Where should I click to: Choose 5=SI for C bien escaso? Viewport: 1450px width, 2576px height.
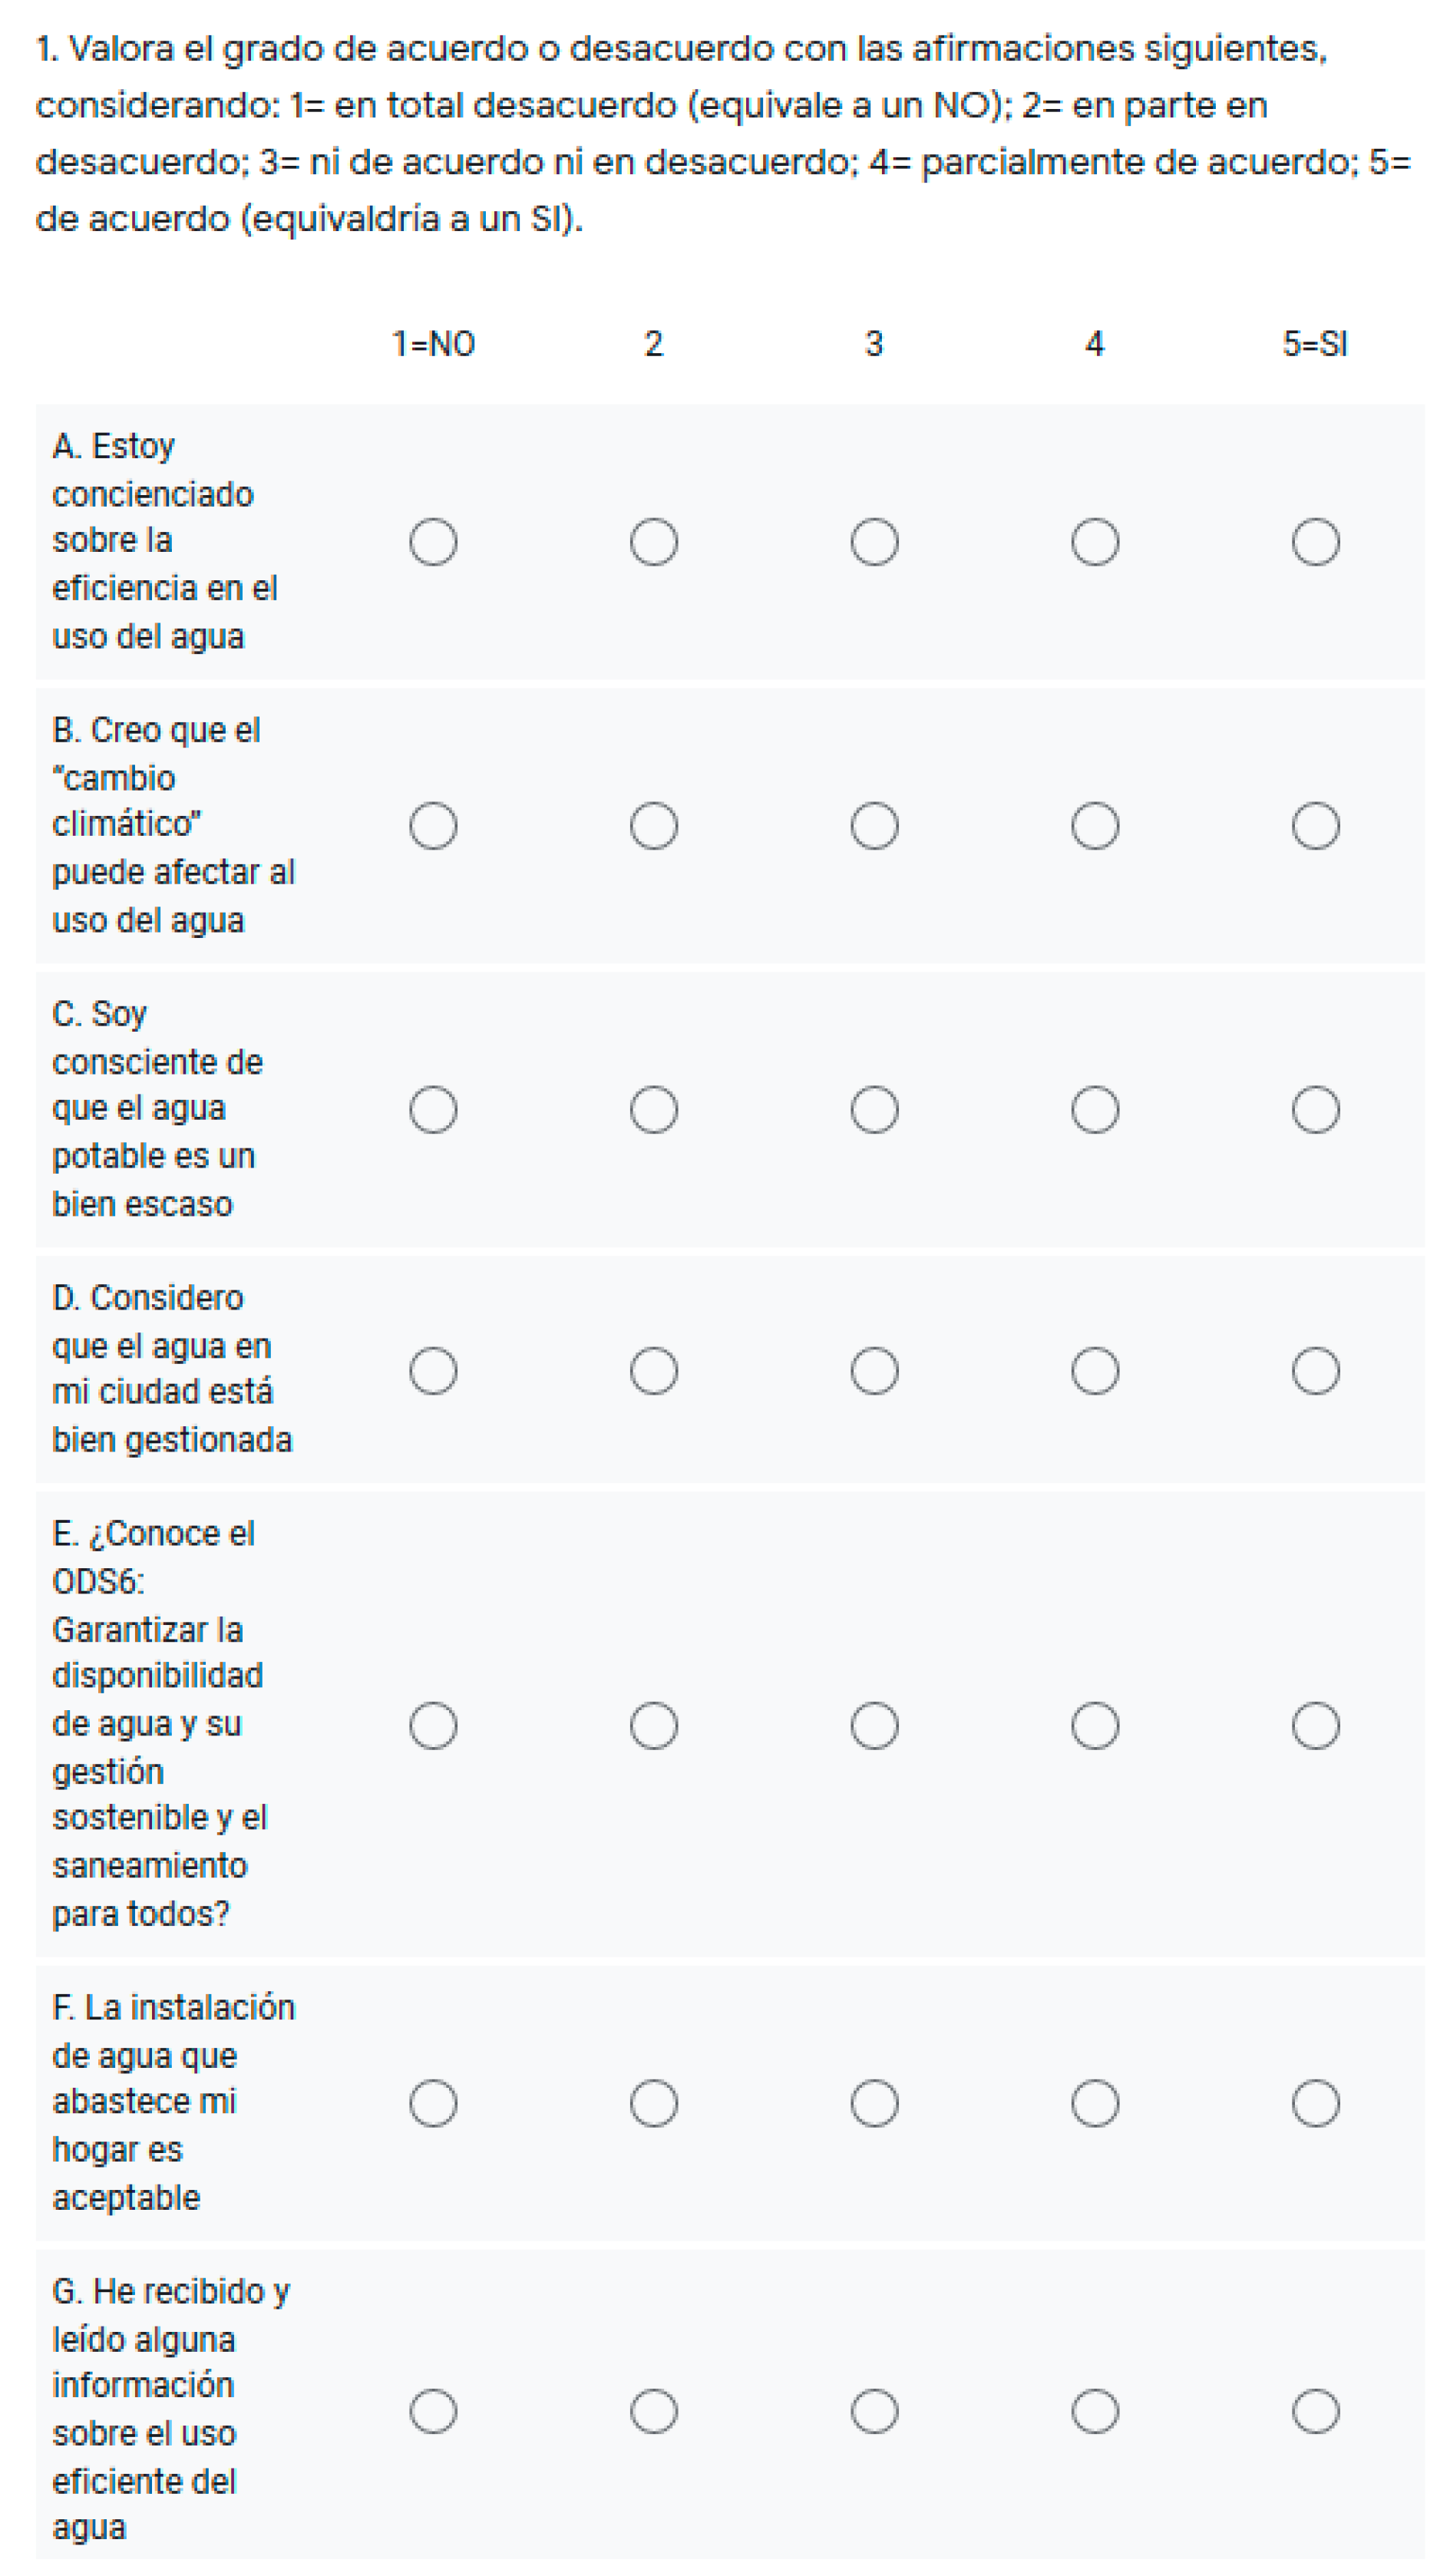pyautogui.click(x=1315, y=1110)
